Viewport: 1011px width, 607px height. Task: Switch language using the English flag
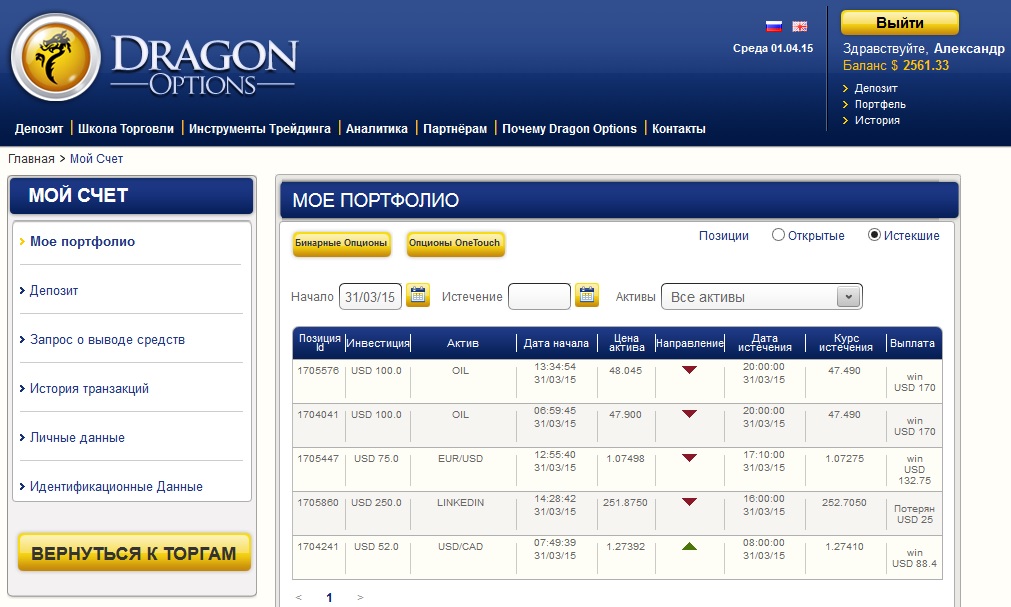800,26
